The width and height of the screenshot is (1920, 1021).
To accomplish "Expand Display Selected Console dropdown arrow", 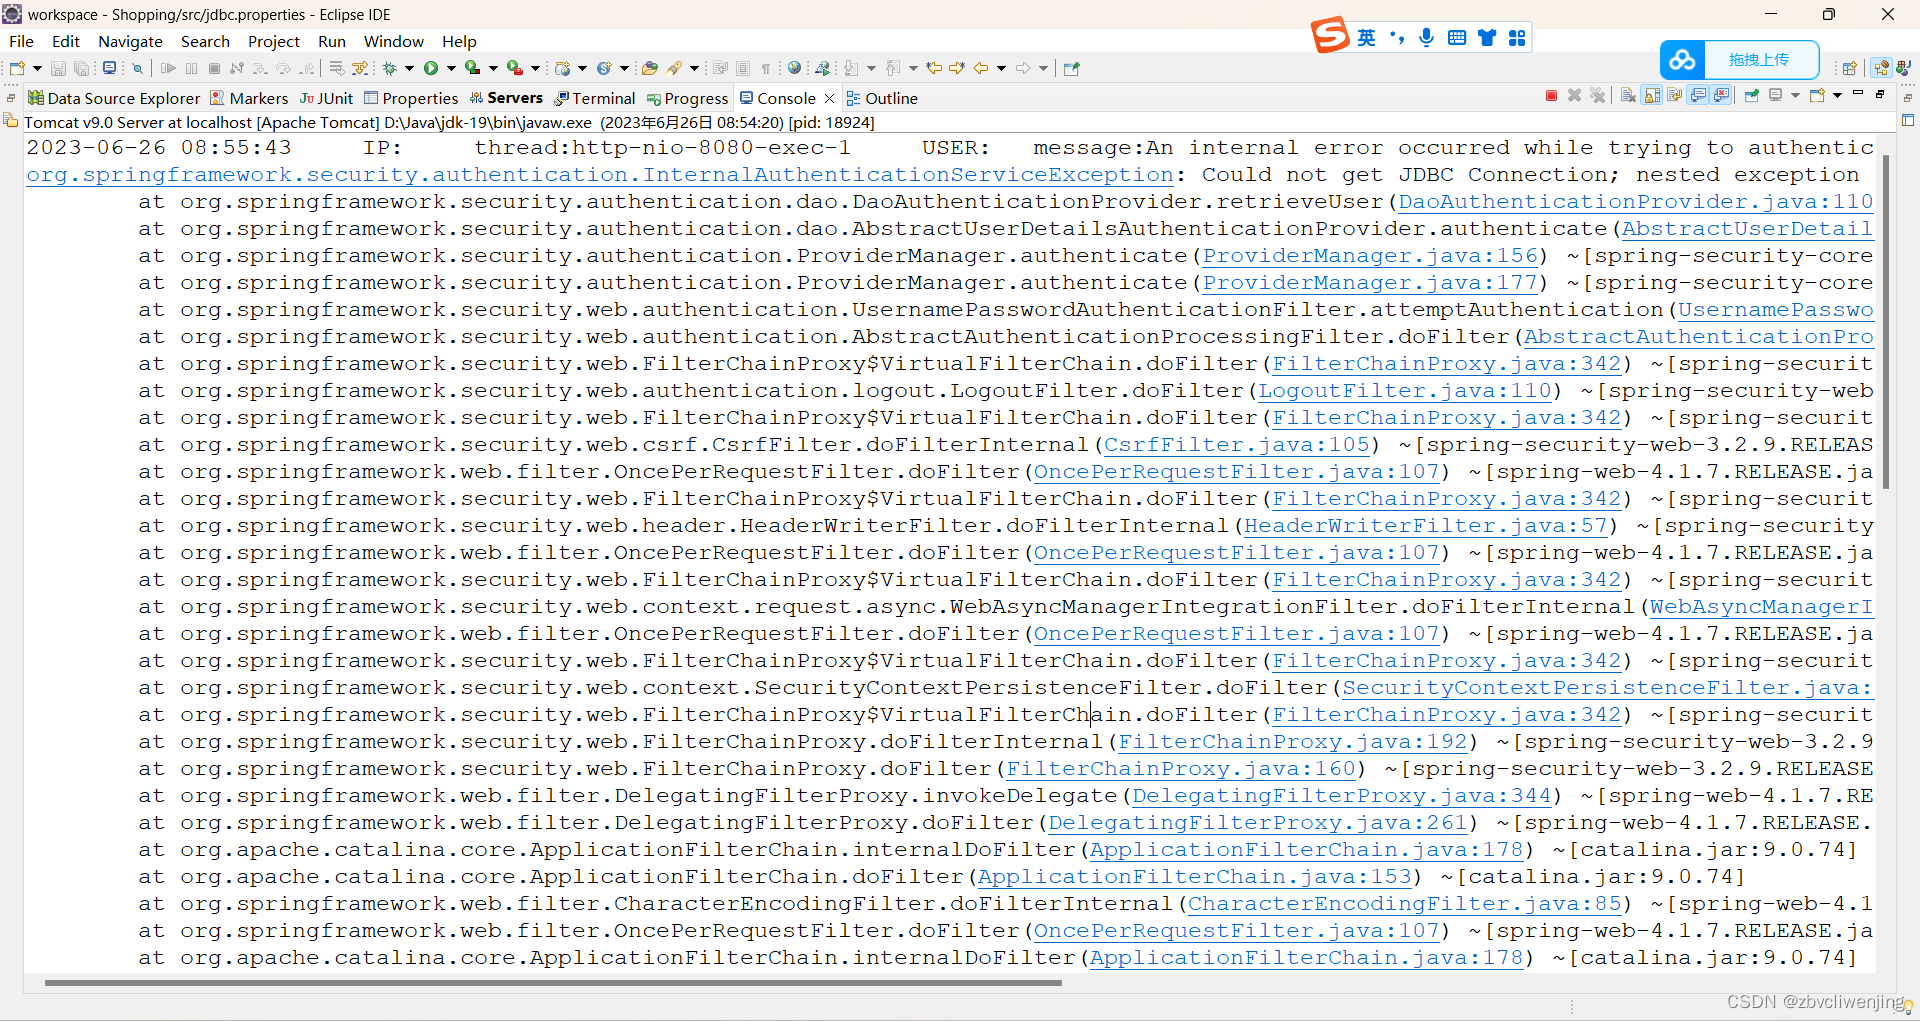I will pos(1796,95).
